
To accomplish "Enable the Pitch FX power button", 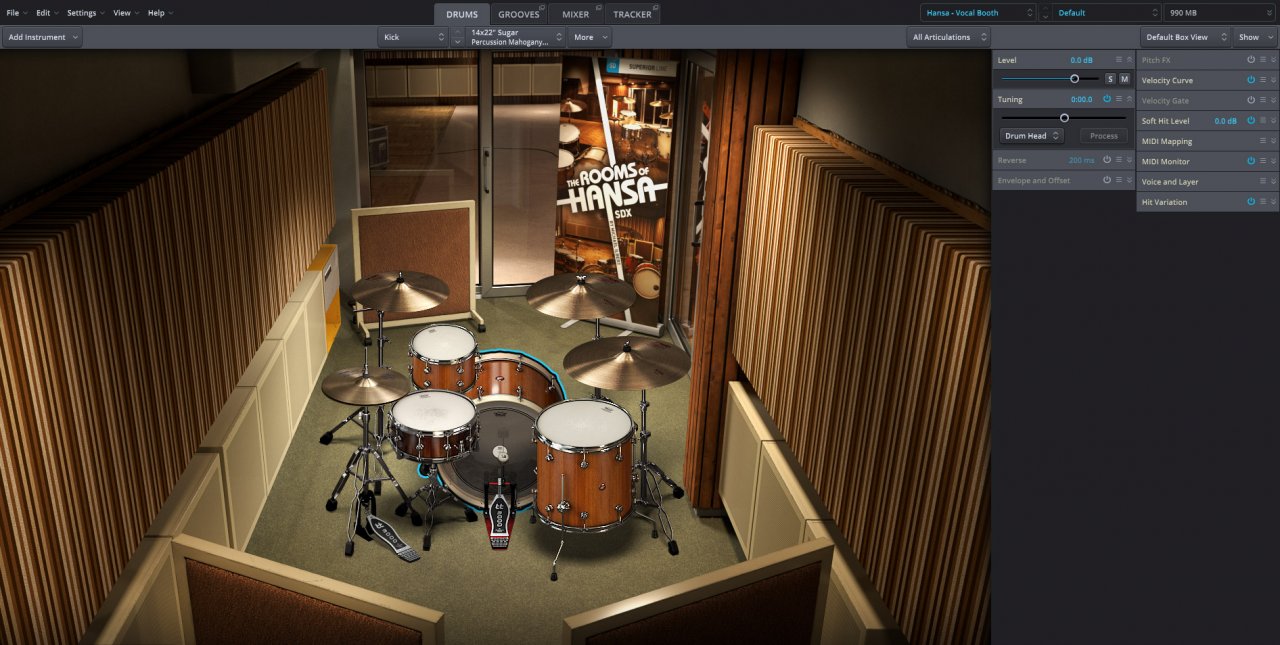I will [x=1251, y=60].
